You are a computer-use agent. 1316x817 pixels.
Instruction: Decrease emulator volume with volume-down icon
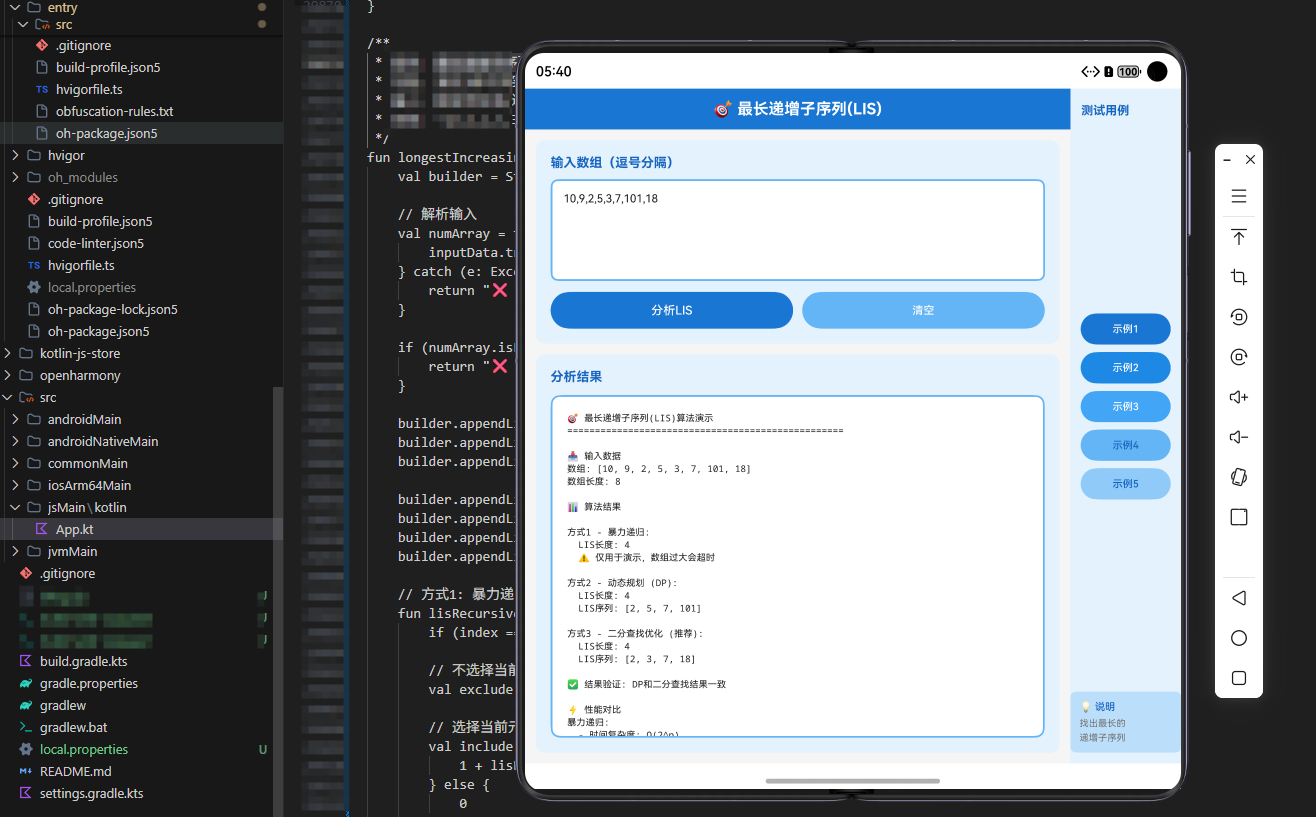[1238, 437]
